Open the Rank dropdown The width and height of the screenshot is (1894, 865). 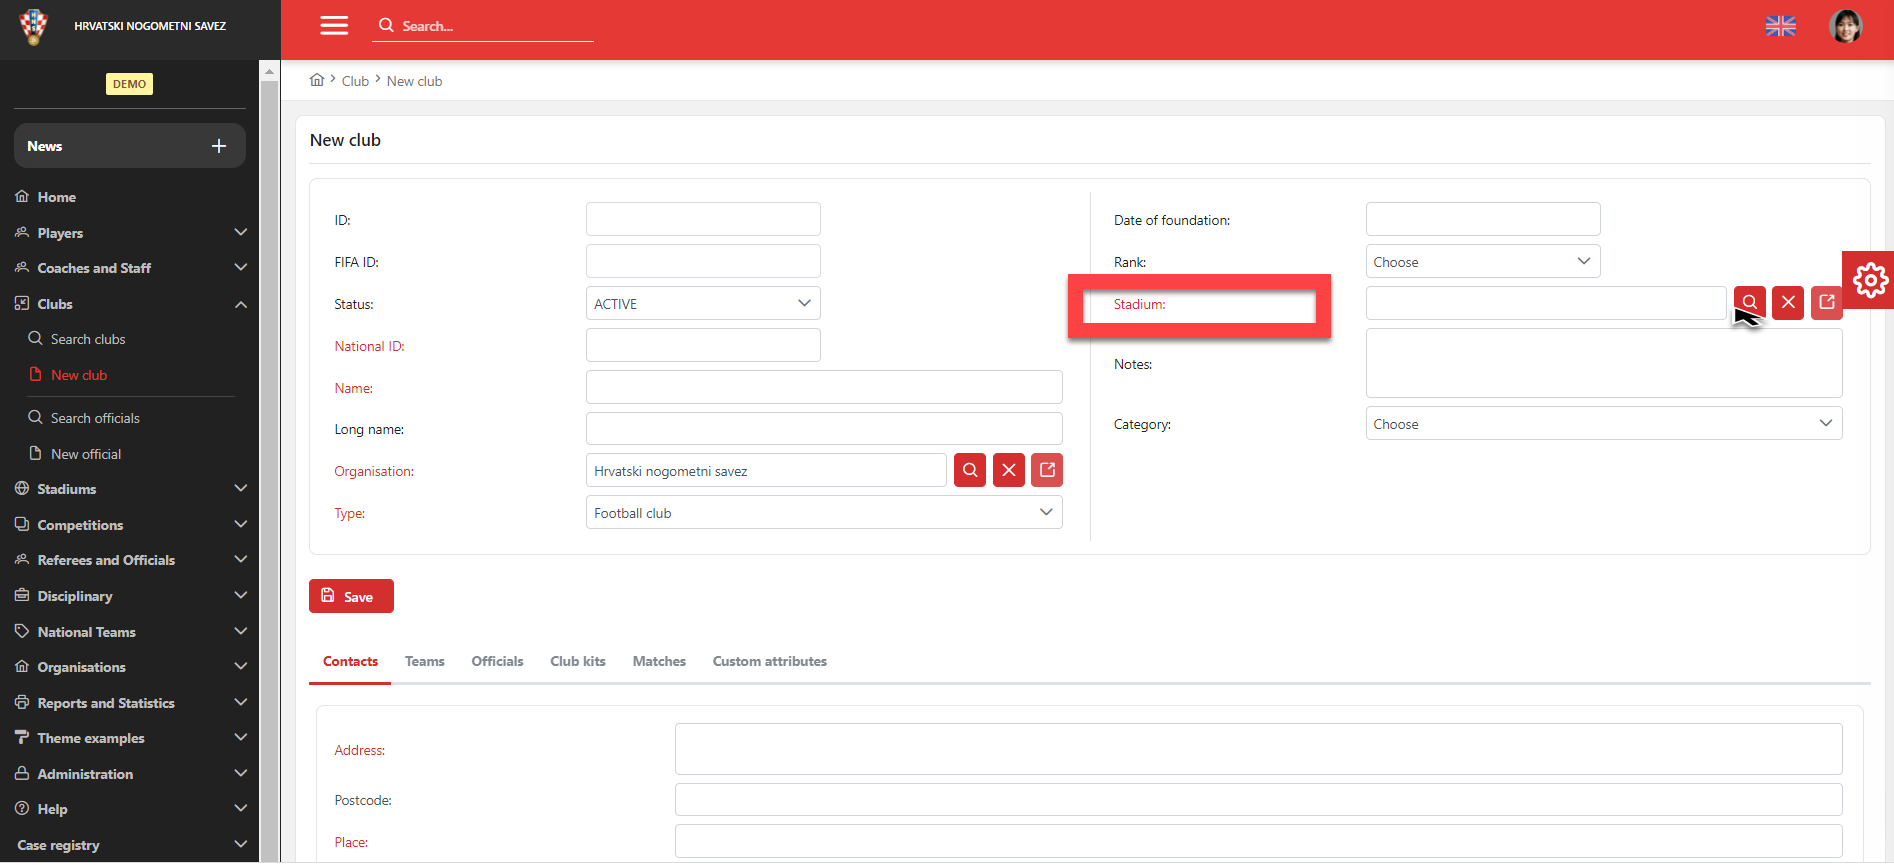[1482, 262]
